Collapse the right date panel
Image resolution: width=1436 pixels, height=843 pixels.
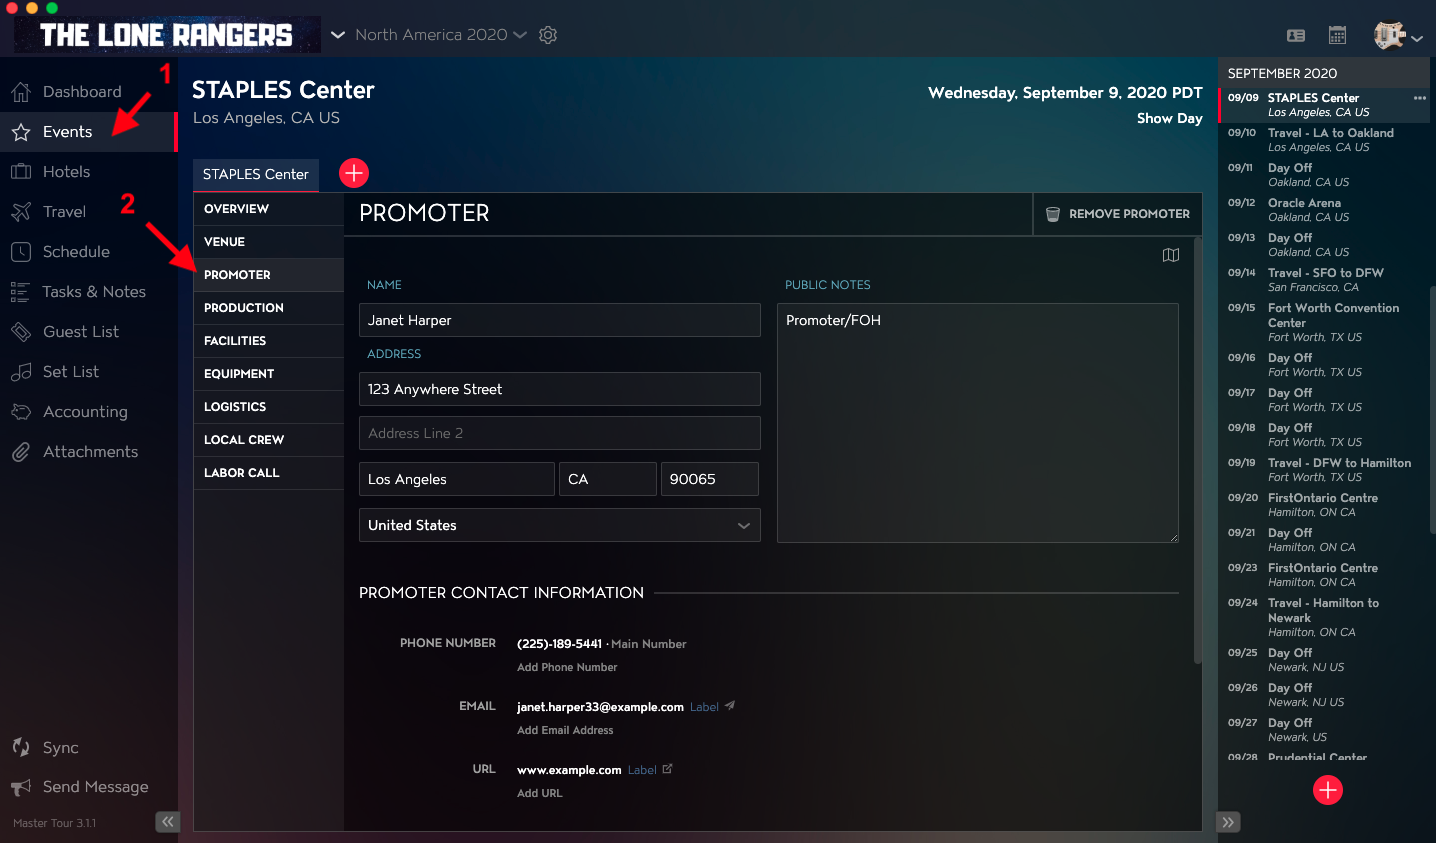point(1229,822)
